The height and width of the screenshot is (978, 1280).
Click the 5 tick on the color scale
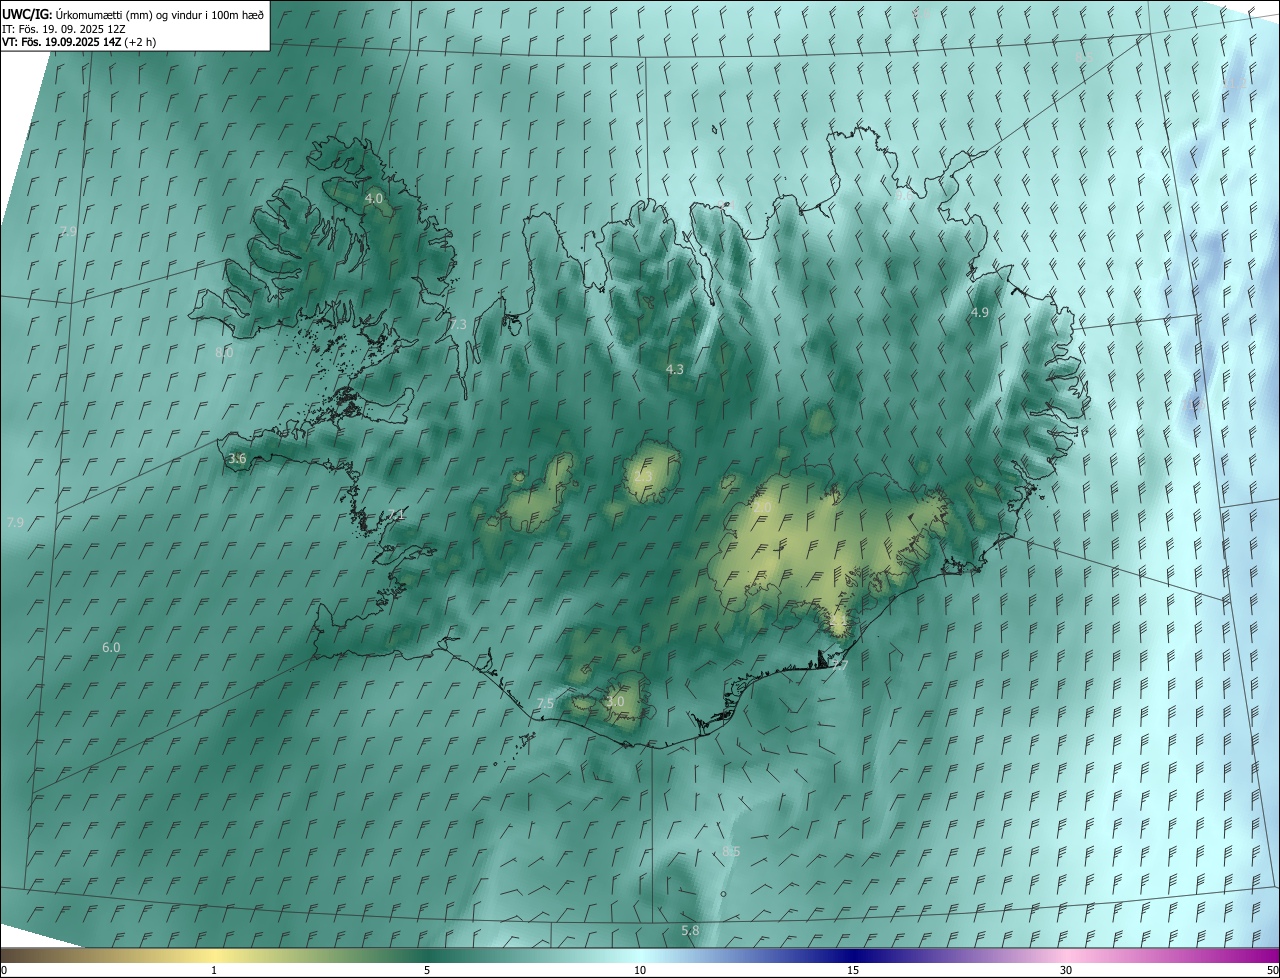tap(427, 970)
